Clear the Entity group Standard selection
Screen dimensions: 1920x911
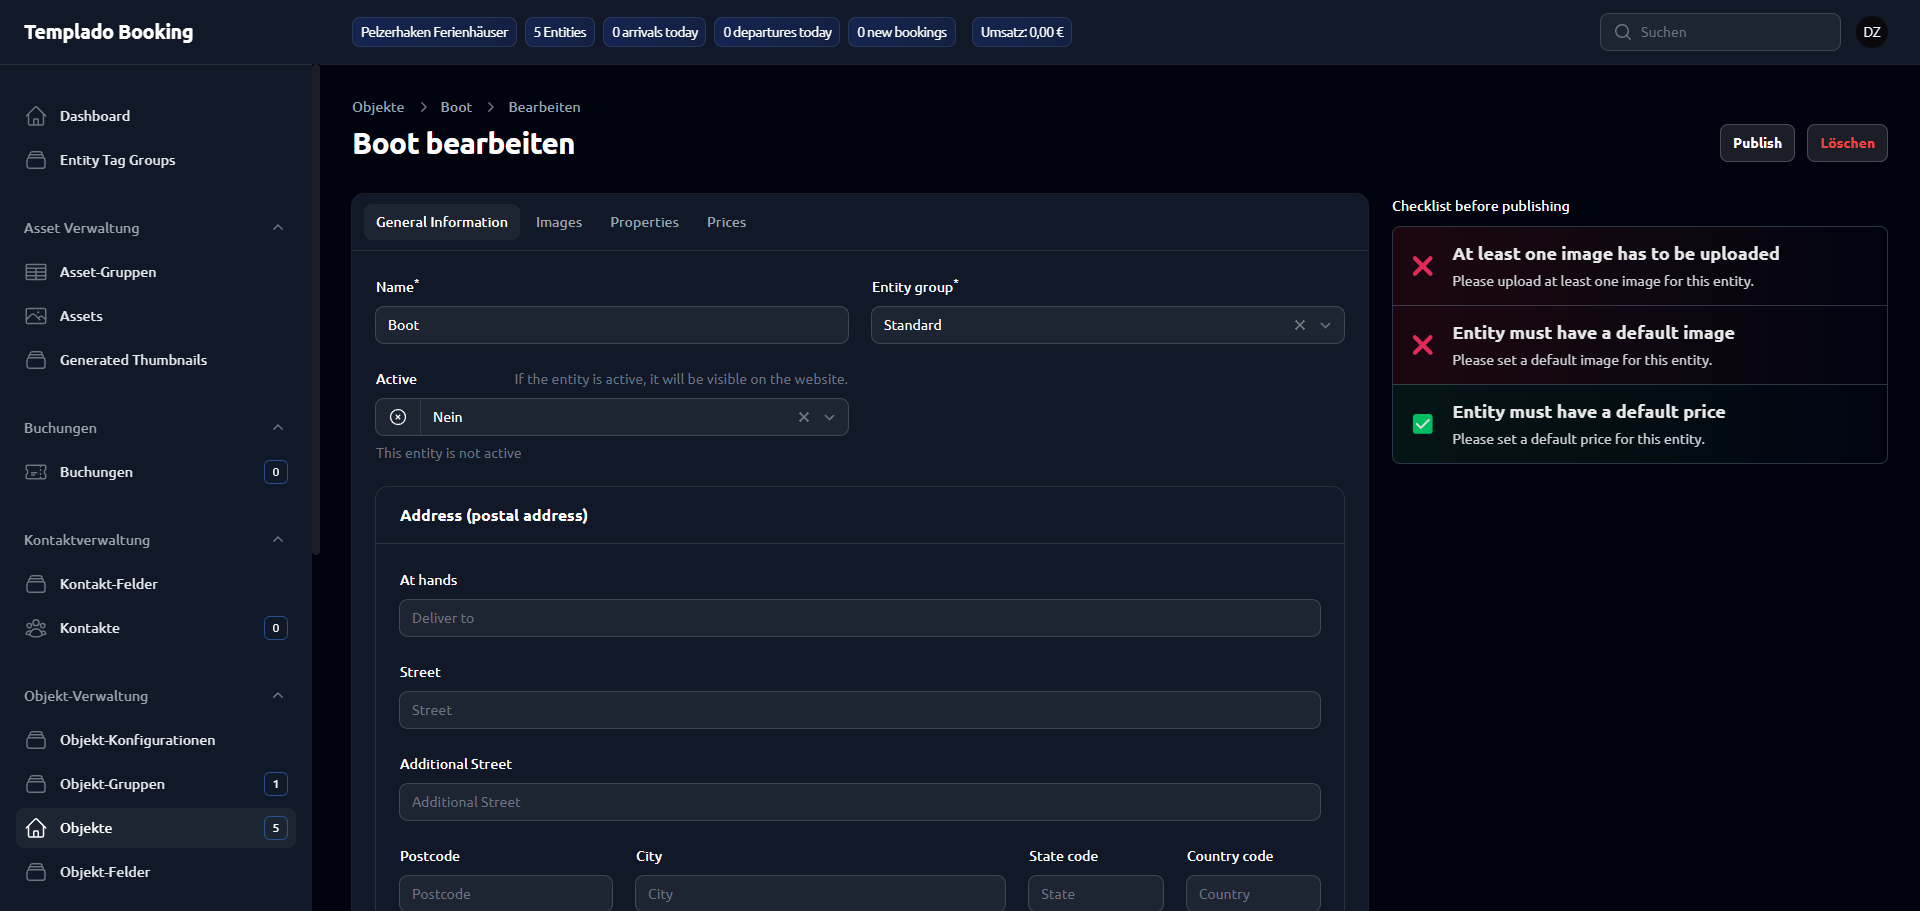pyautogui.click(x=1299, y=325)
